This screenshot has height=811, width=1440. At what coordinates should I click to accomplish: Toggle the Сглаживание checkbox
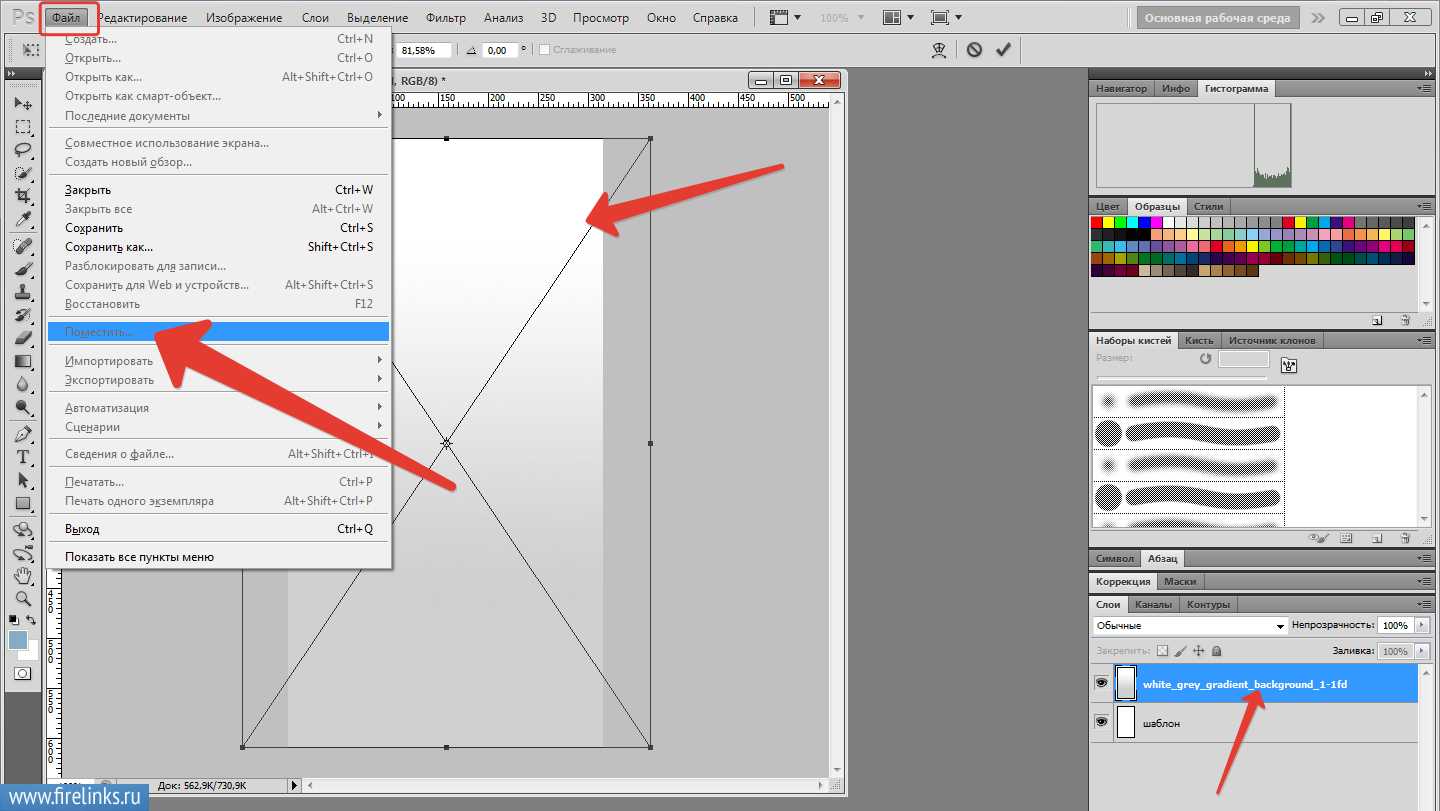[544, 50]
